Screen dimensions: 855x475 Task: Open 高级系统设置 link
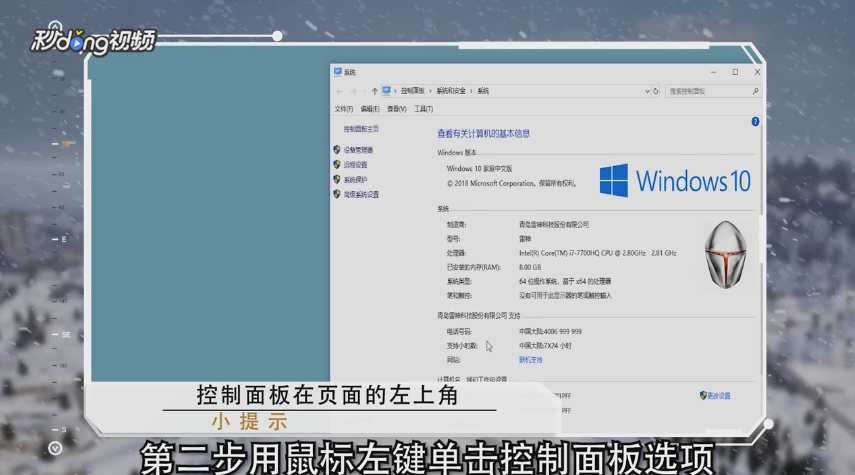361,195
